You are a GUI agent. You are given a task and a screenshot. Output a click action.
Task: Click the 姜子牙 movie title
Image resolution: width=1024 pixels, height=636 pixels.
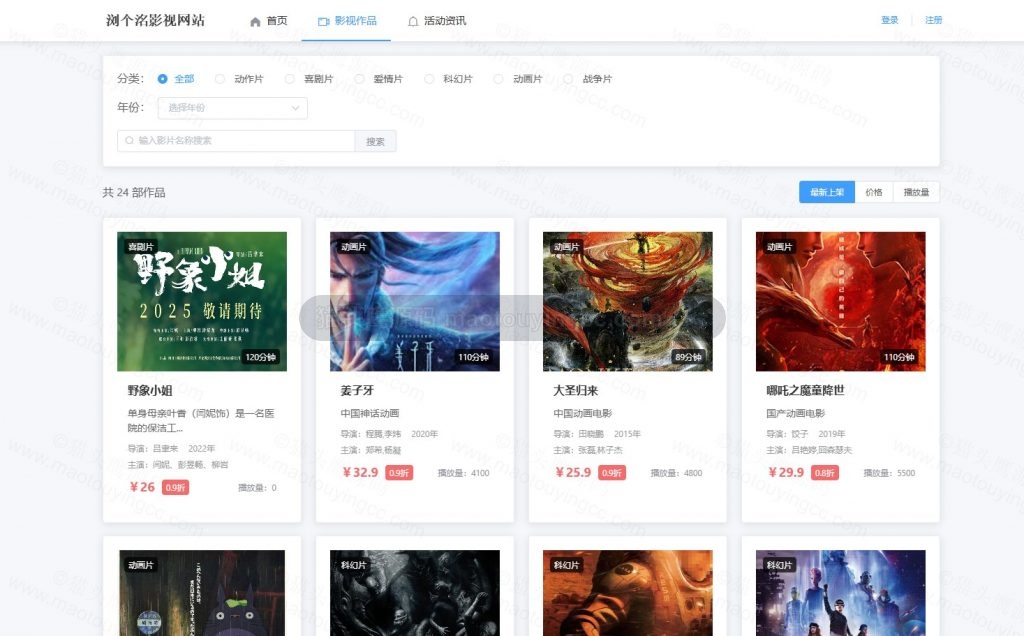(x=357, y=390)
